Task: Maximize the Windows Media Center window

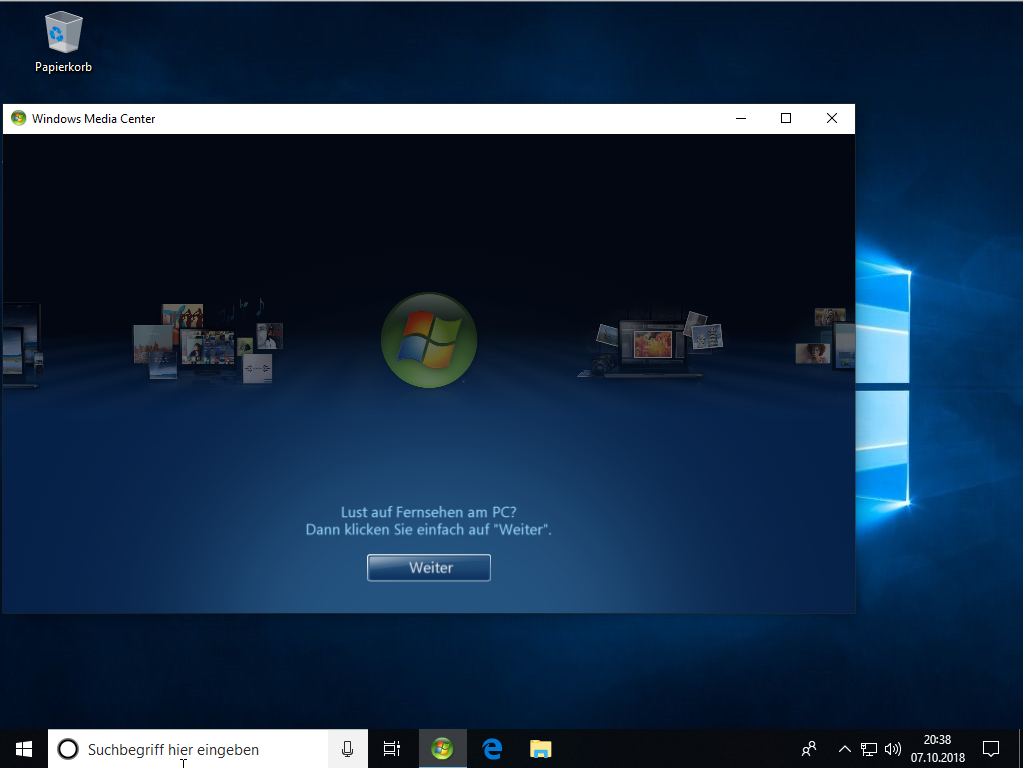Action: tap(786, 118)
